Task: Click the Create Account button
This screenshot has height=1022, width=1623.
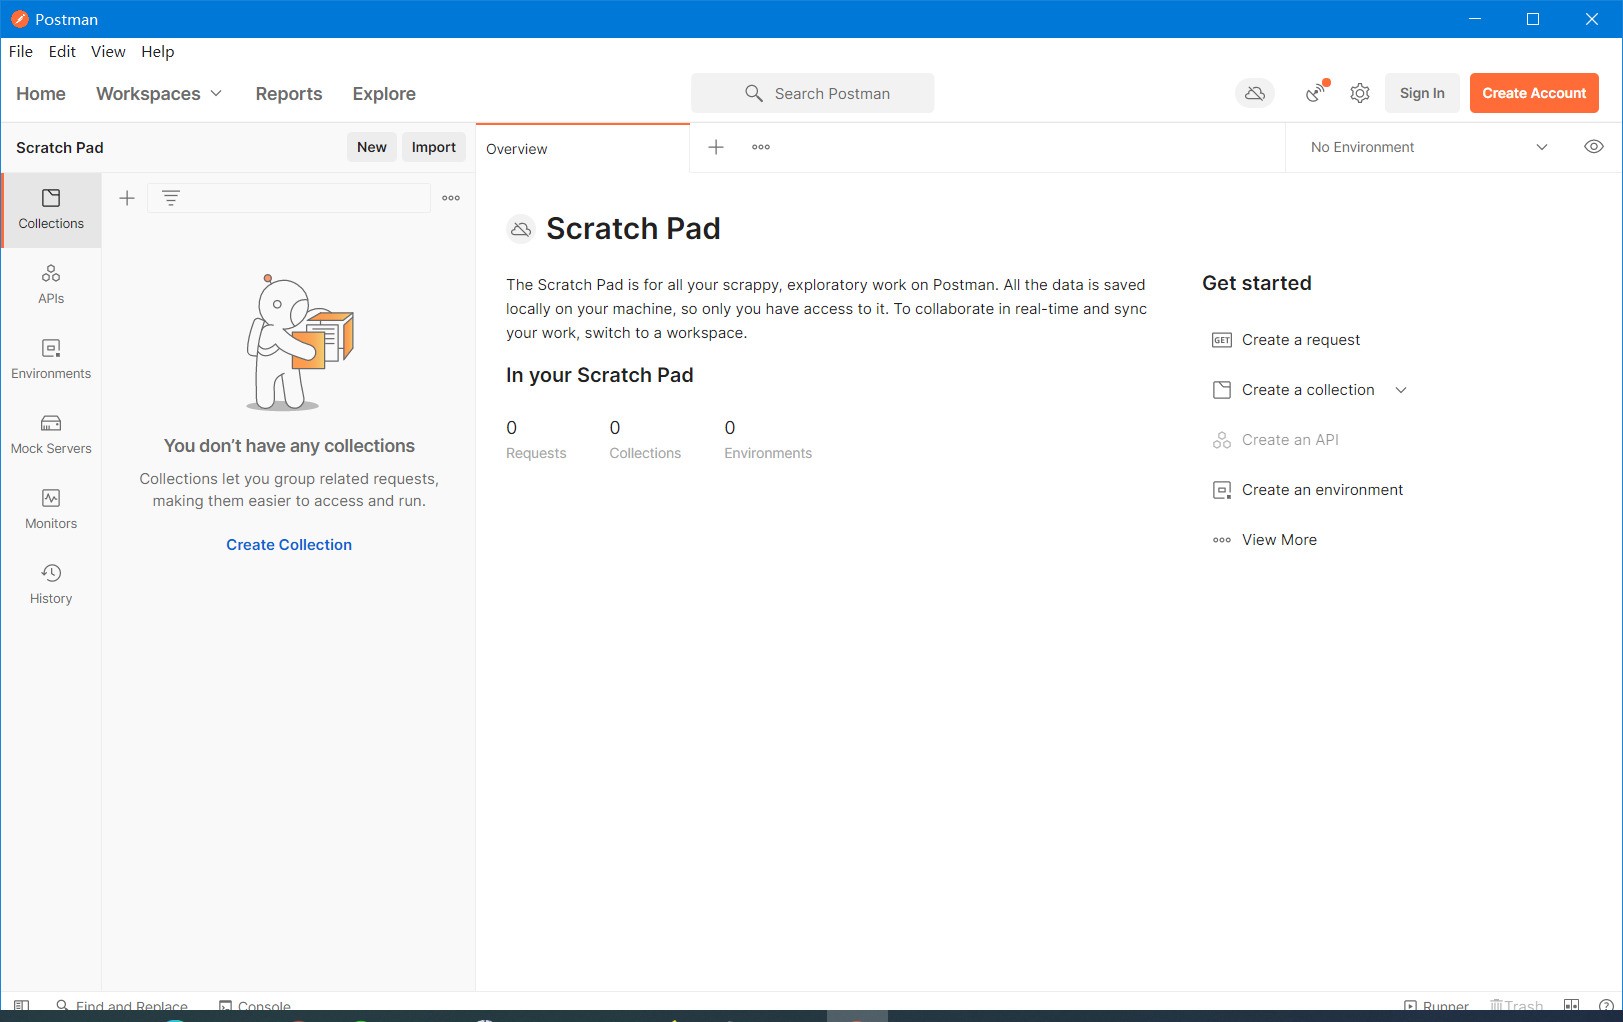Action: (x=1534, y=93)
